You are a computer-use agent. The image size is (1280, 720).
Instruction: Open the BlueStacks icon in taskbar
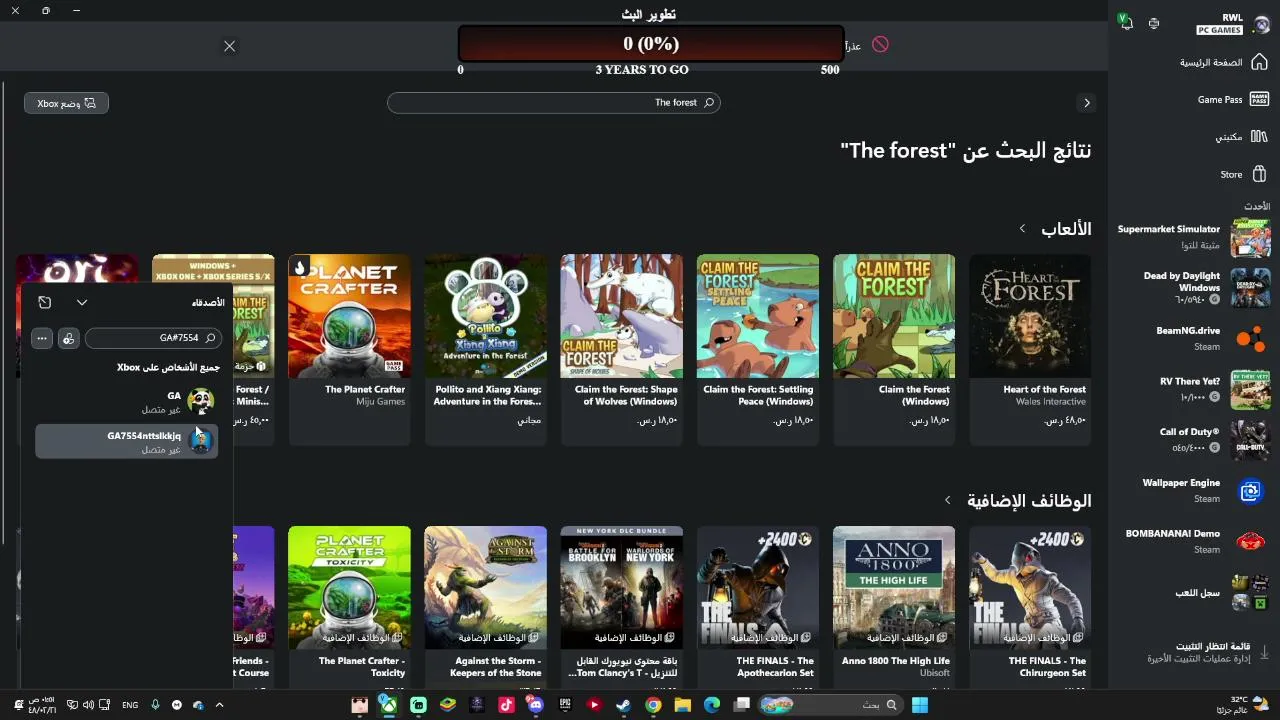click(447, 705)
